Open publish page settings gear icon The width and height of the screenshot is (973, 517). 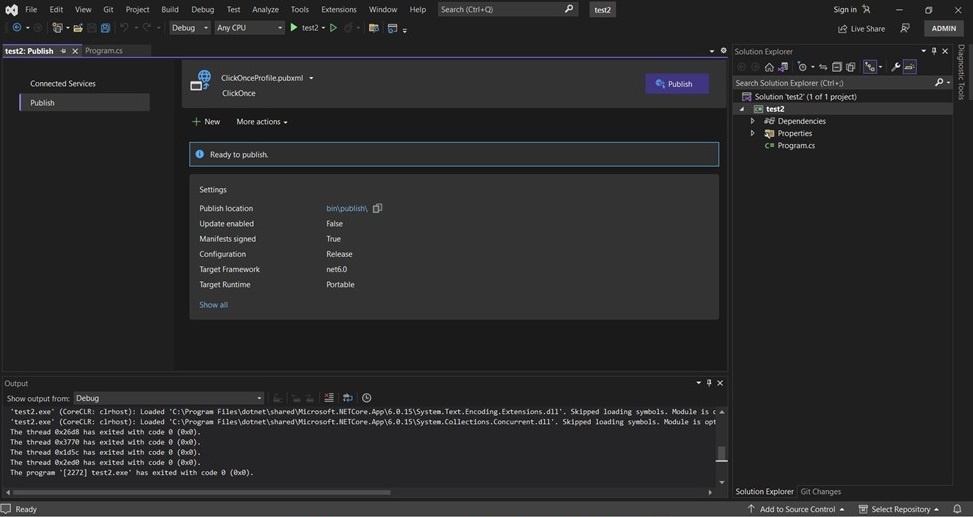[723, 51]
